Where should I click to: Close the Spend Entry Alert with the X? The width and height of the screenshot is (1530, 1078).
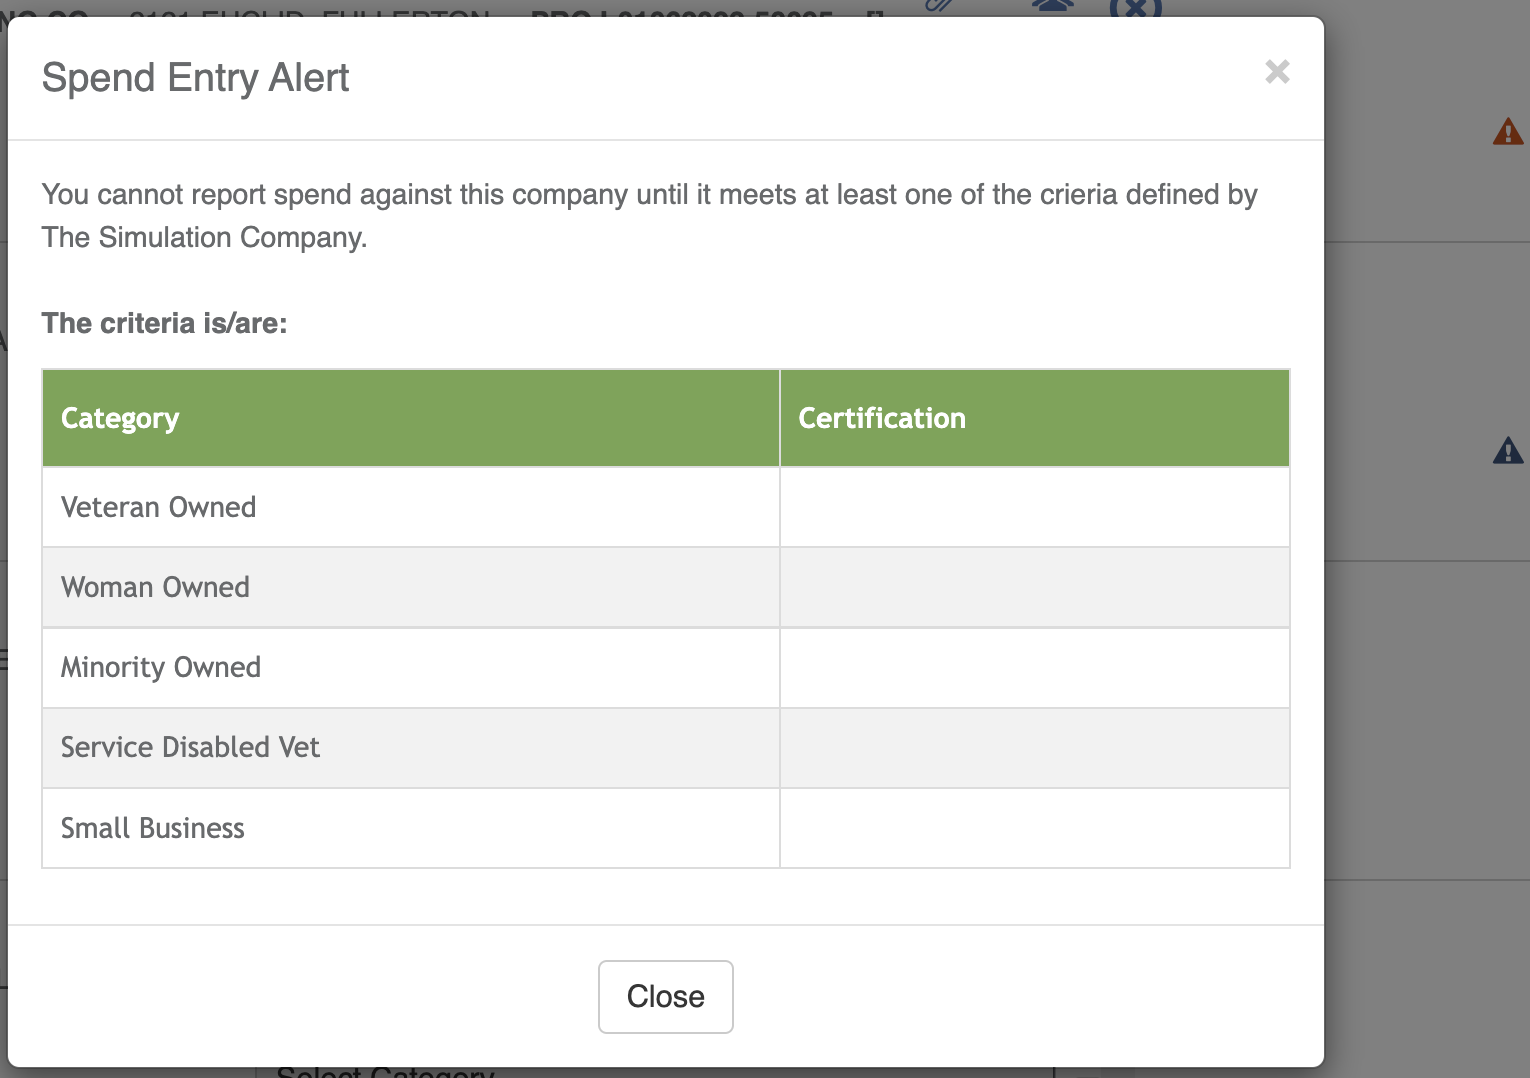tap(1277, 72)
